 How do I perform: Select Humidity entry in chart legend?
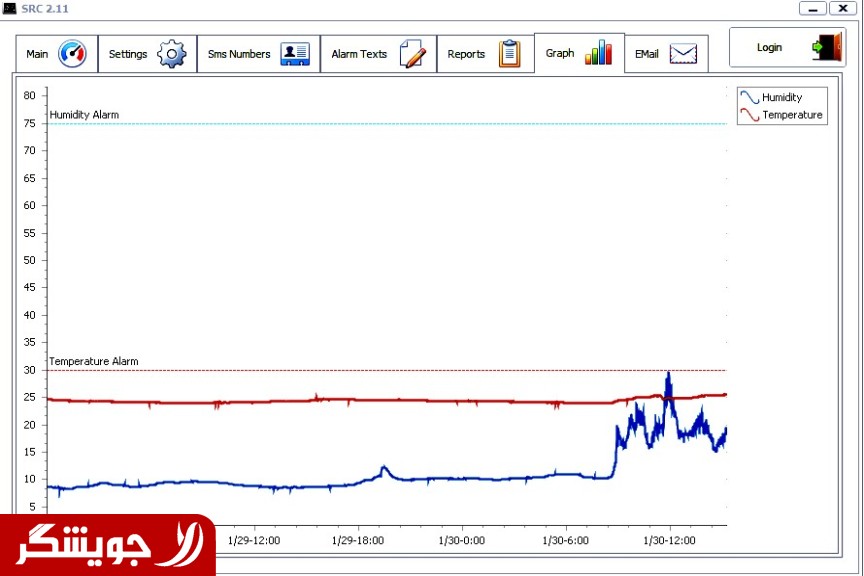coord(781,98)
